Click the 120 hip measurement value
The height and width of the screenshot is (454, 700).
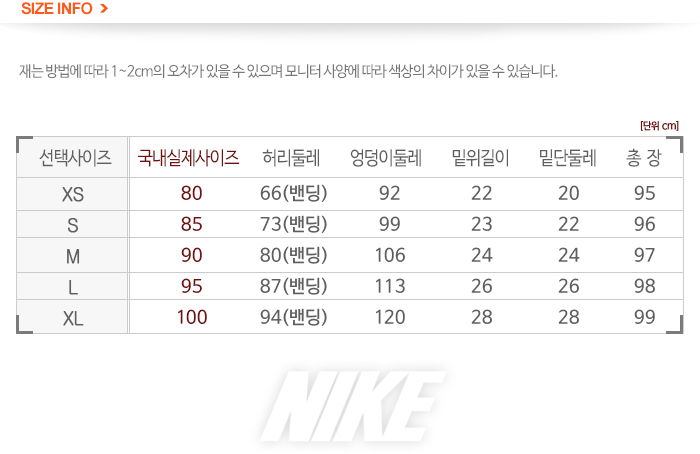pos(390,317)
